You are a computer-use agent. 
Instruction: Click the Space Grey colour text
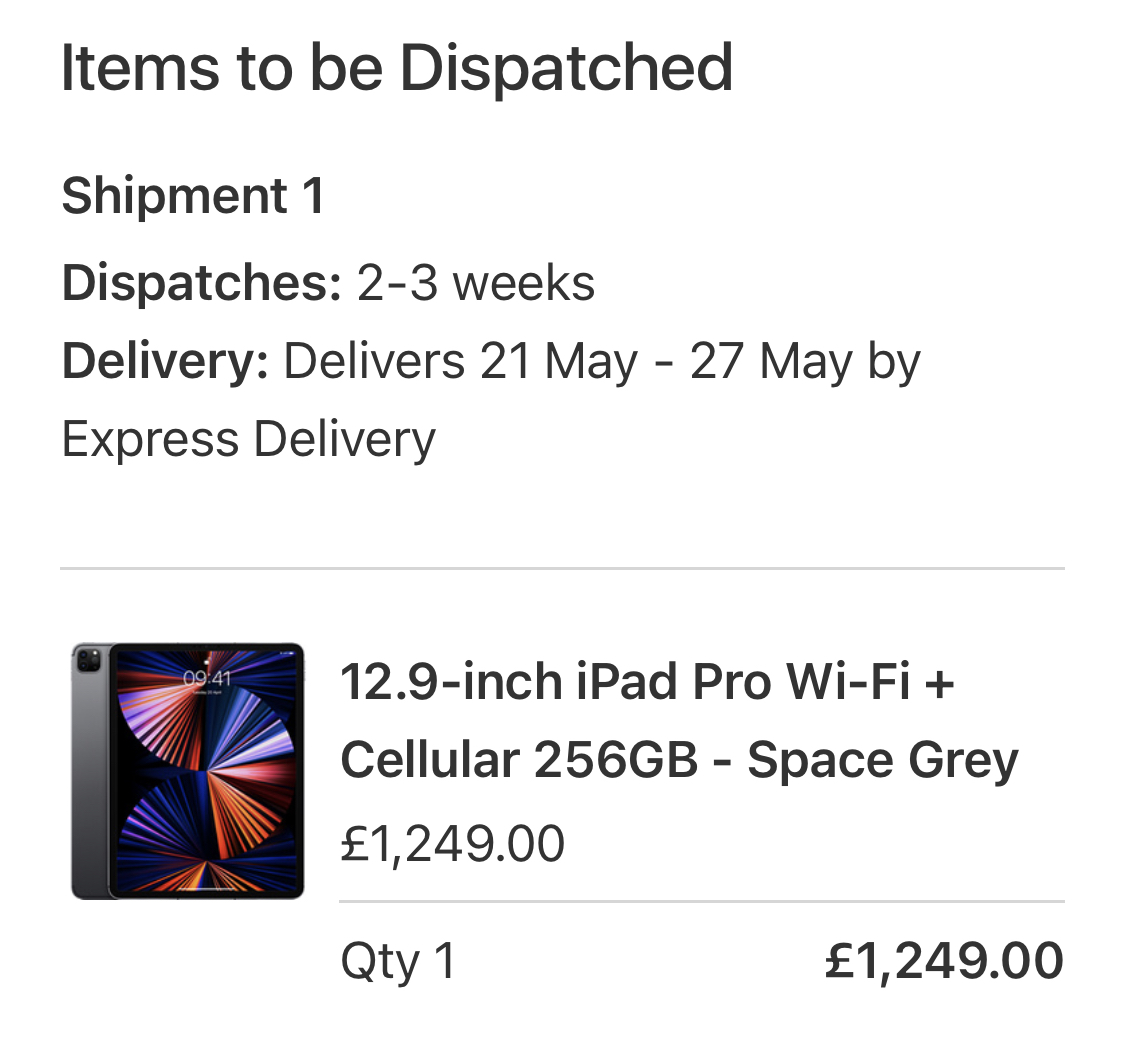pos(883,761)
